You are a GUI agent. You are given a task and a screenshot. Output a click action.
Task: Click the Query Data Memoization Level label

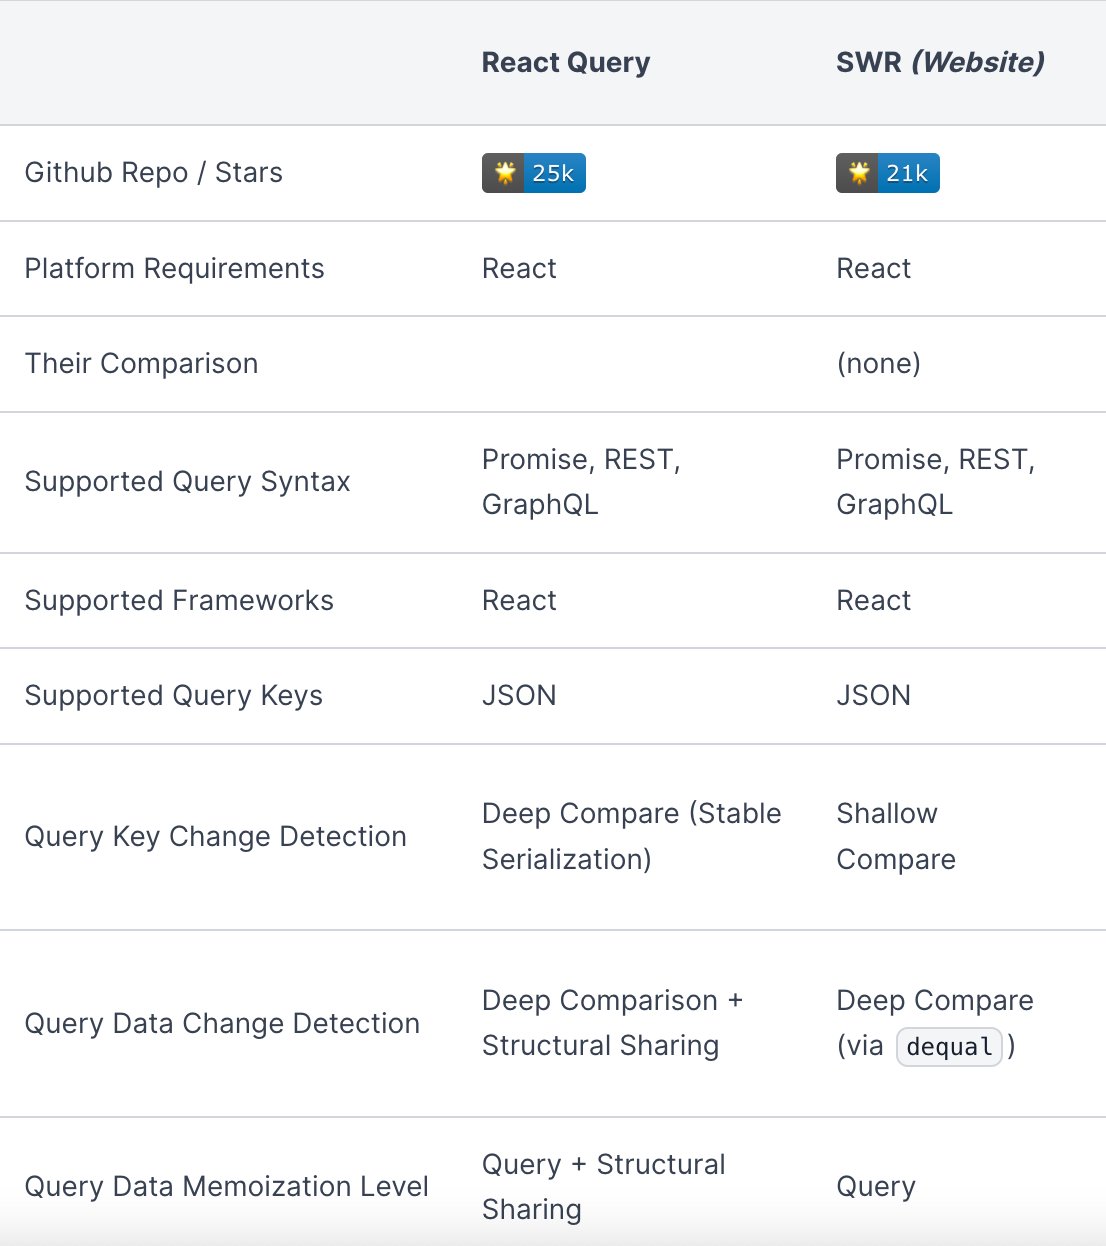[227, 1186]
